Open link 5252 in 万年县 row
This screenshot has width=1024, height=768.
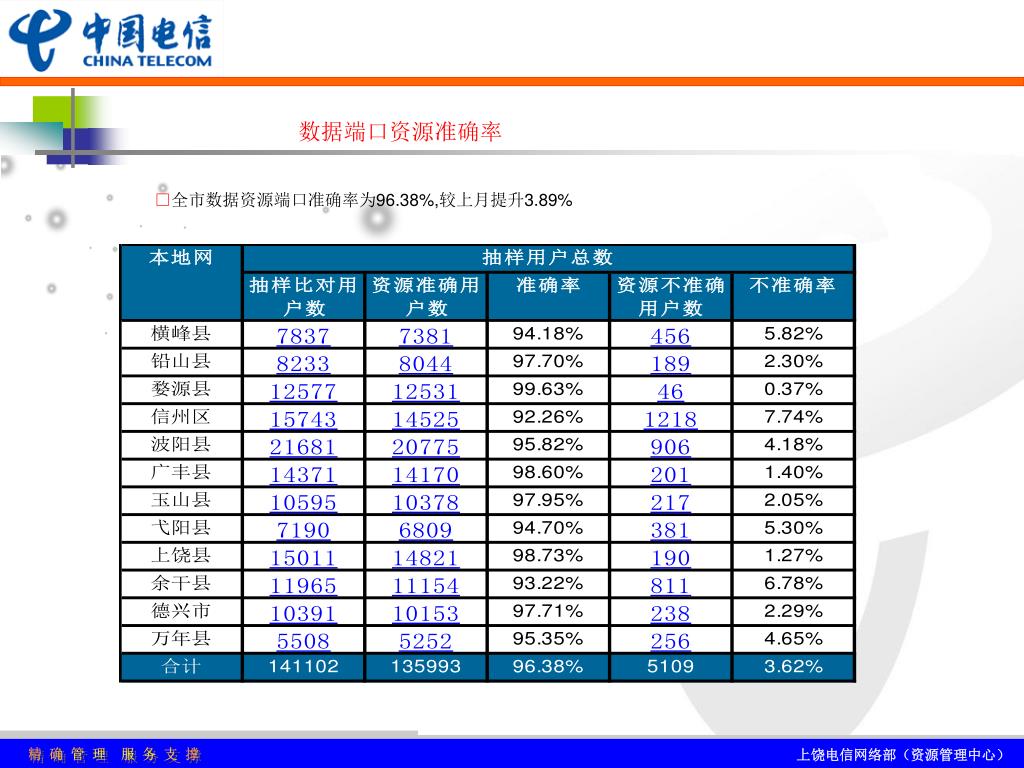[425, 641]
